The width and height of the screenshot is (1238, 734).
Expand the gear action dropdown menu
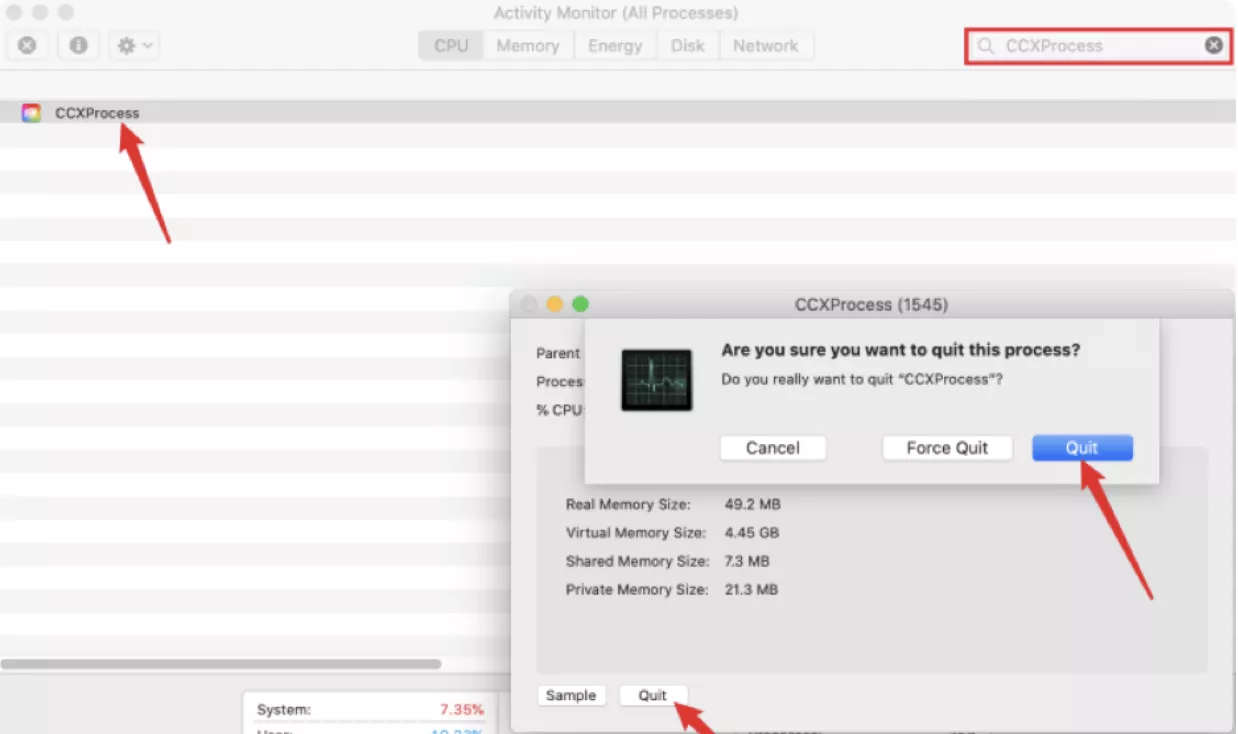(x=134, y=45)
